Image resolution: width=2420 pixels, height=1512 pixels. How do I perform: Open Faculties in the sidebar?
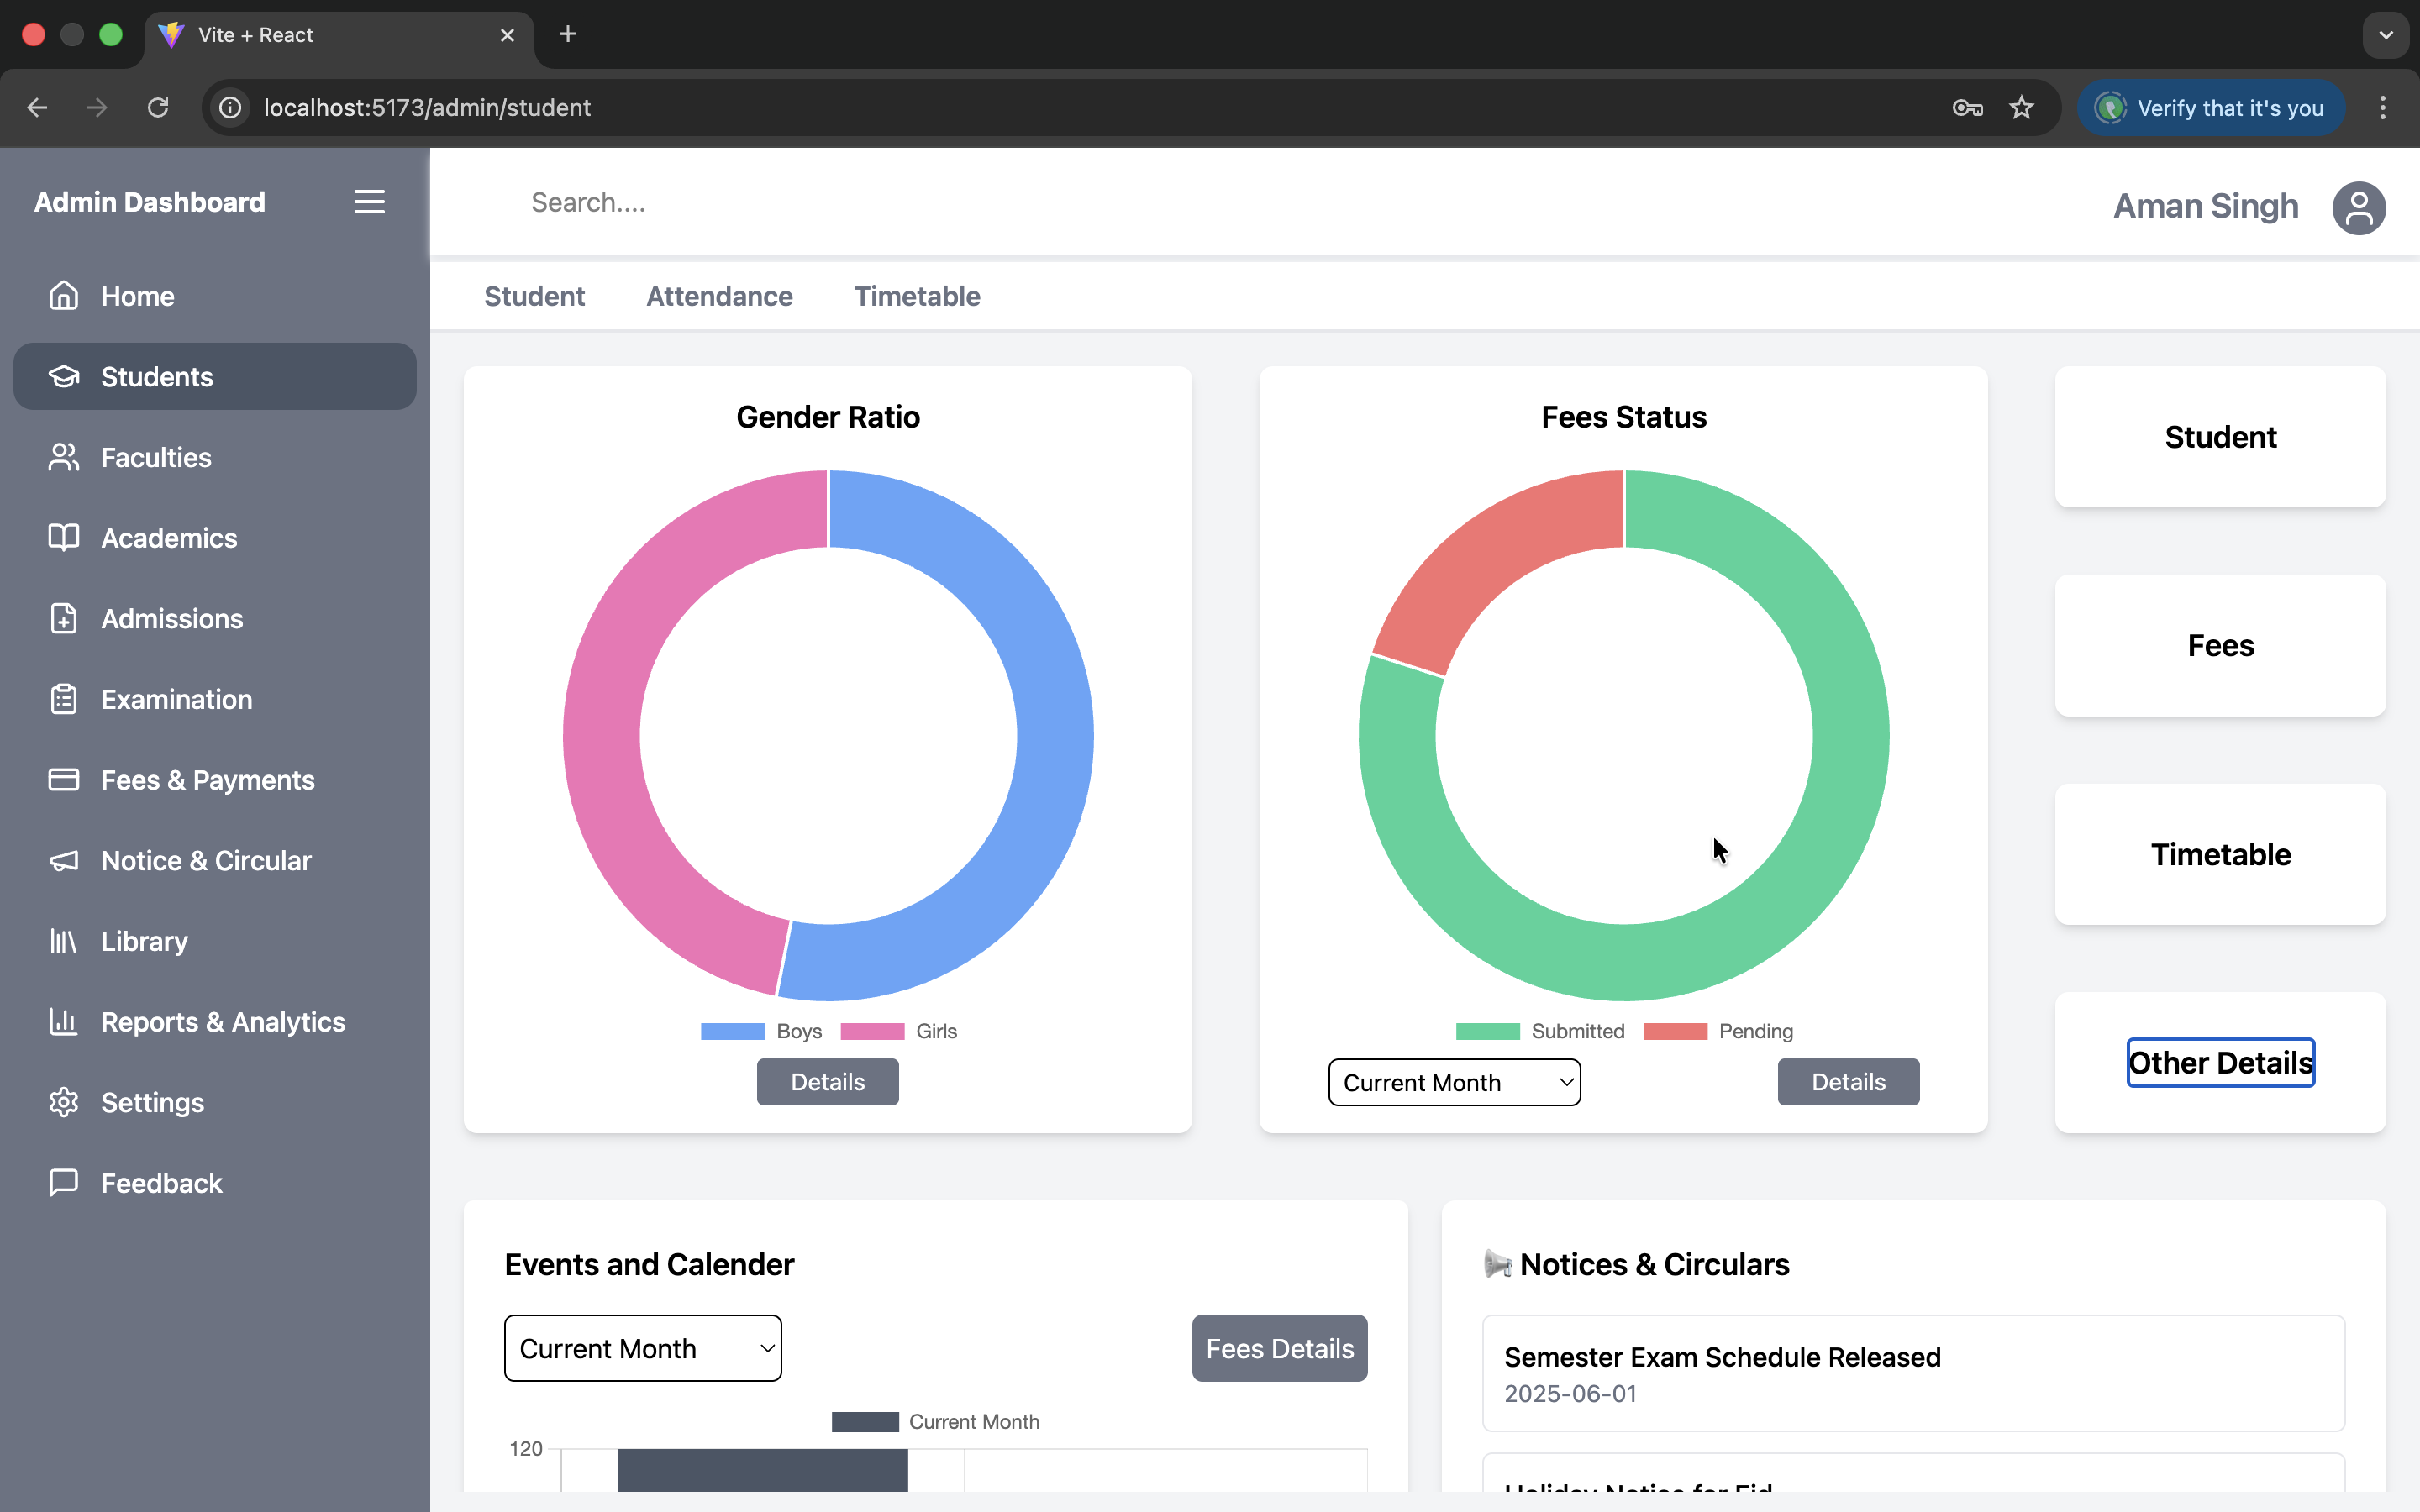coord(215,457)
